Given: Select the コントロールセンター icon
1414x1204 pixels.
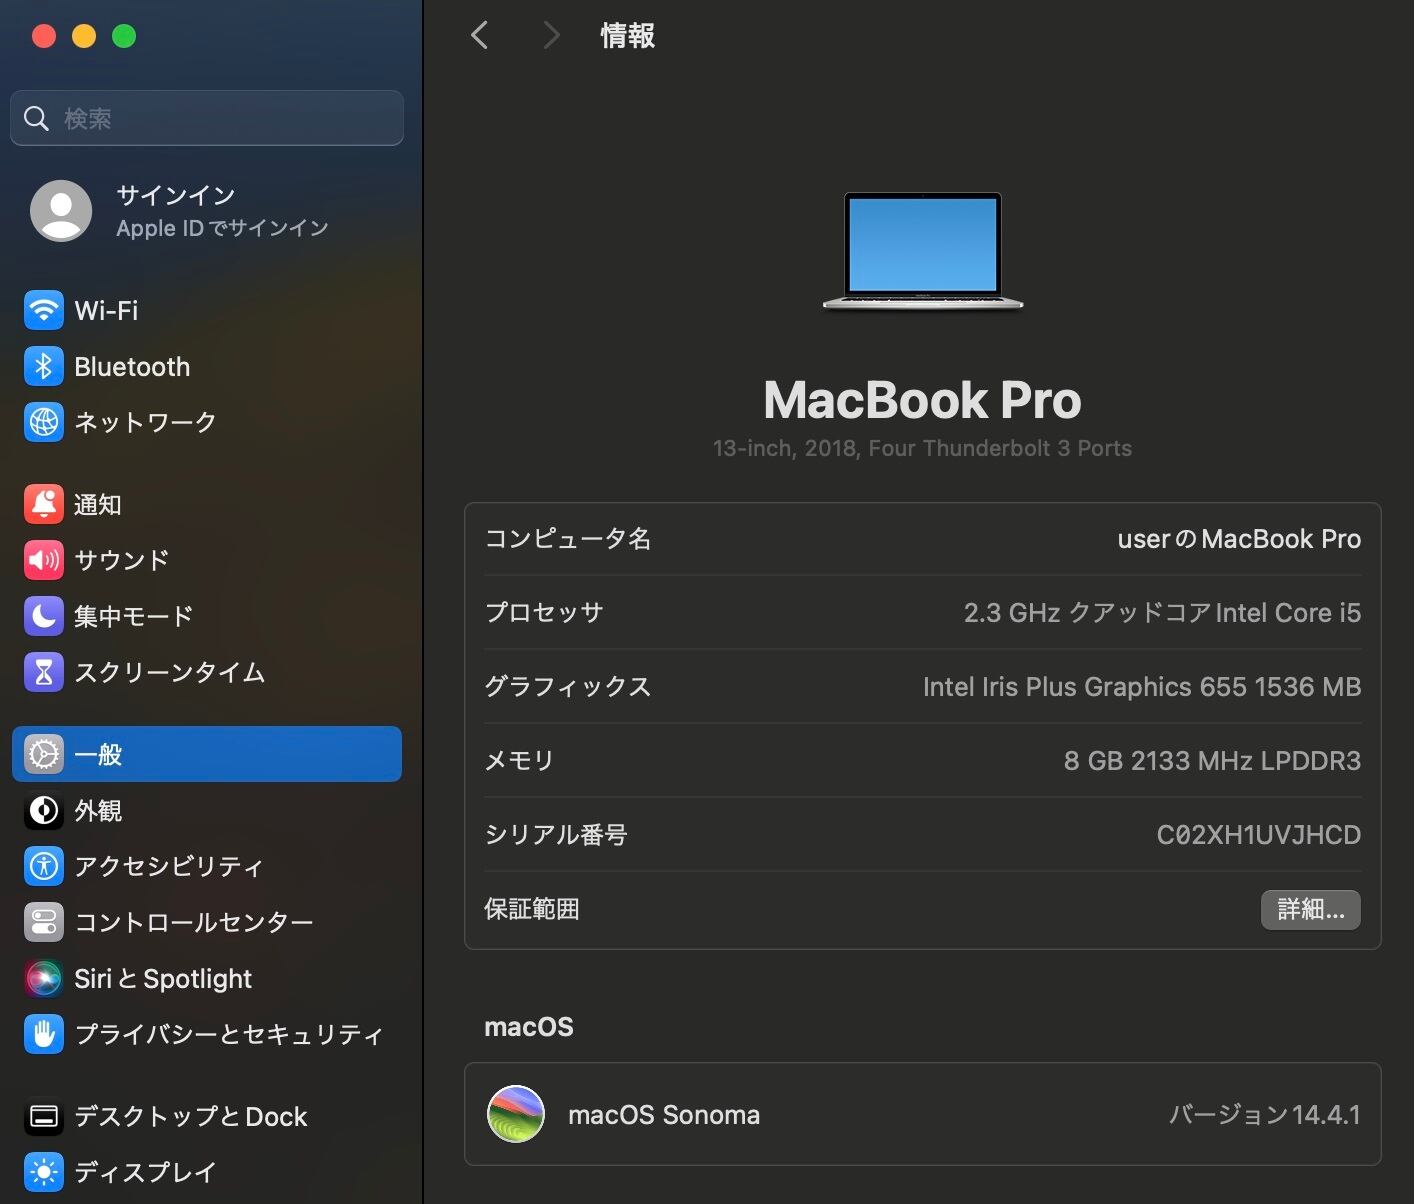Looking at the screenshot, I should coord(43,922).
